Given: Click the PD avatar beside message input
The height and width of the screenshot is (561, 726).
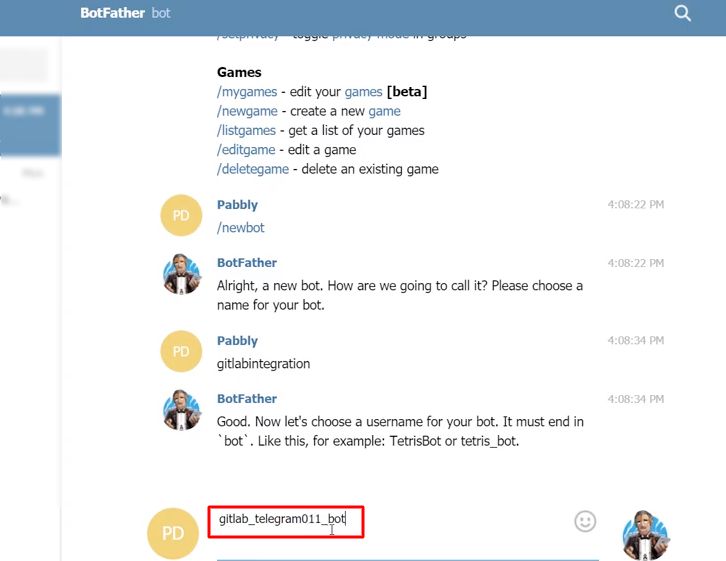Looking at the screenshot, I should pyautogui.click(x=173, y=534).
